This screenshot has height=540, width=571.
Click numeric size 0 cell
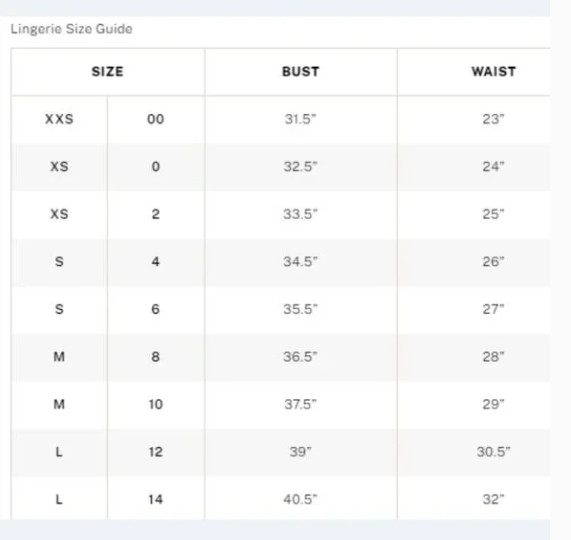click(155, 167)
